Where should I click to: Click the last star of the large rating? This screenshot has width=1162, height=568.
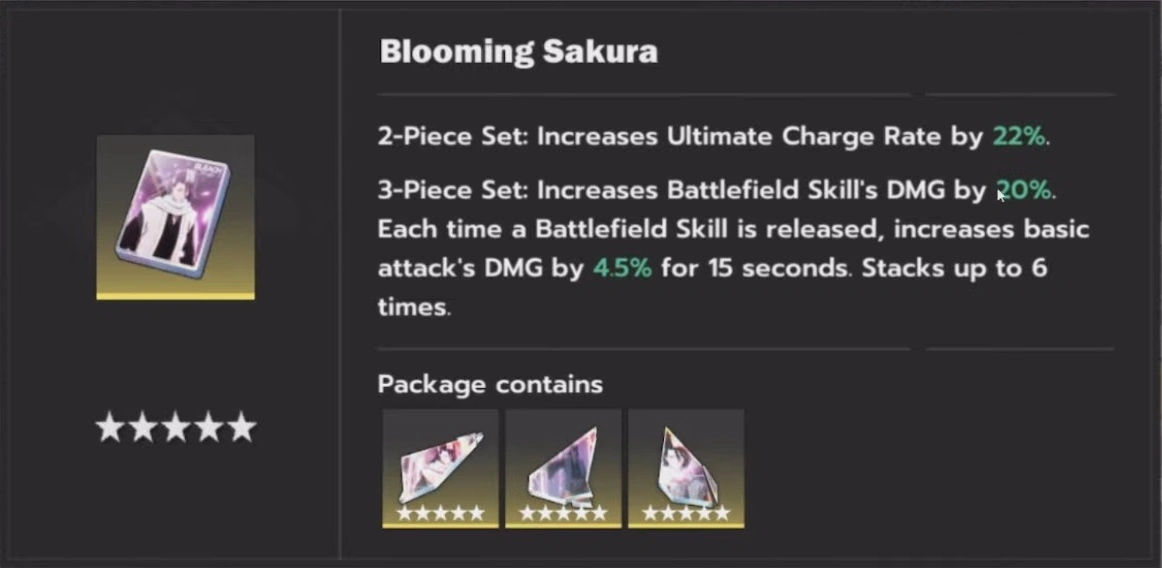tap(241, 428)
